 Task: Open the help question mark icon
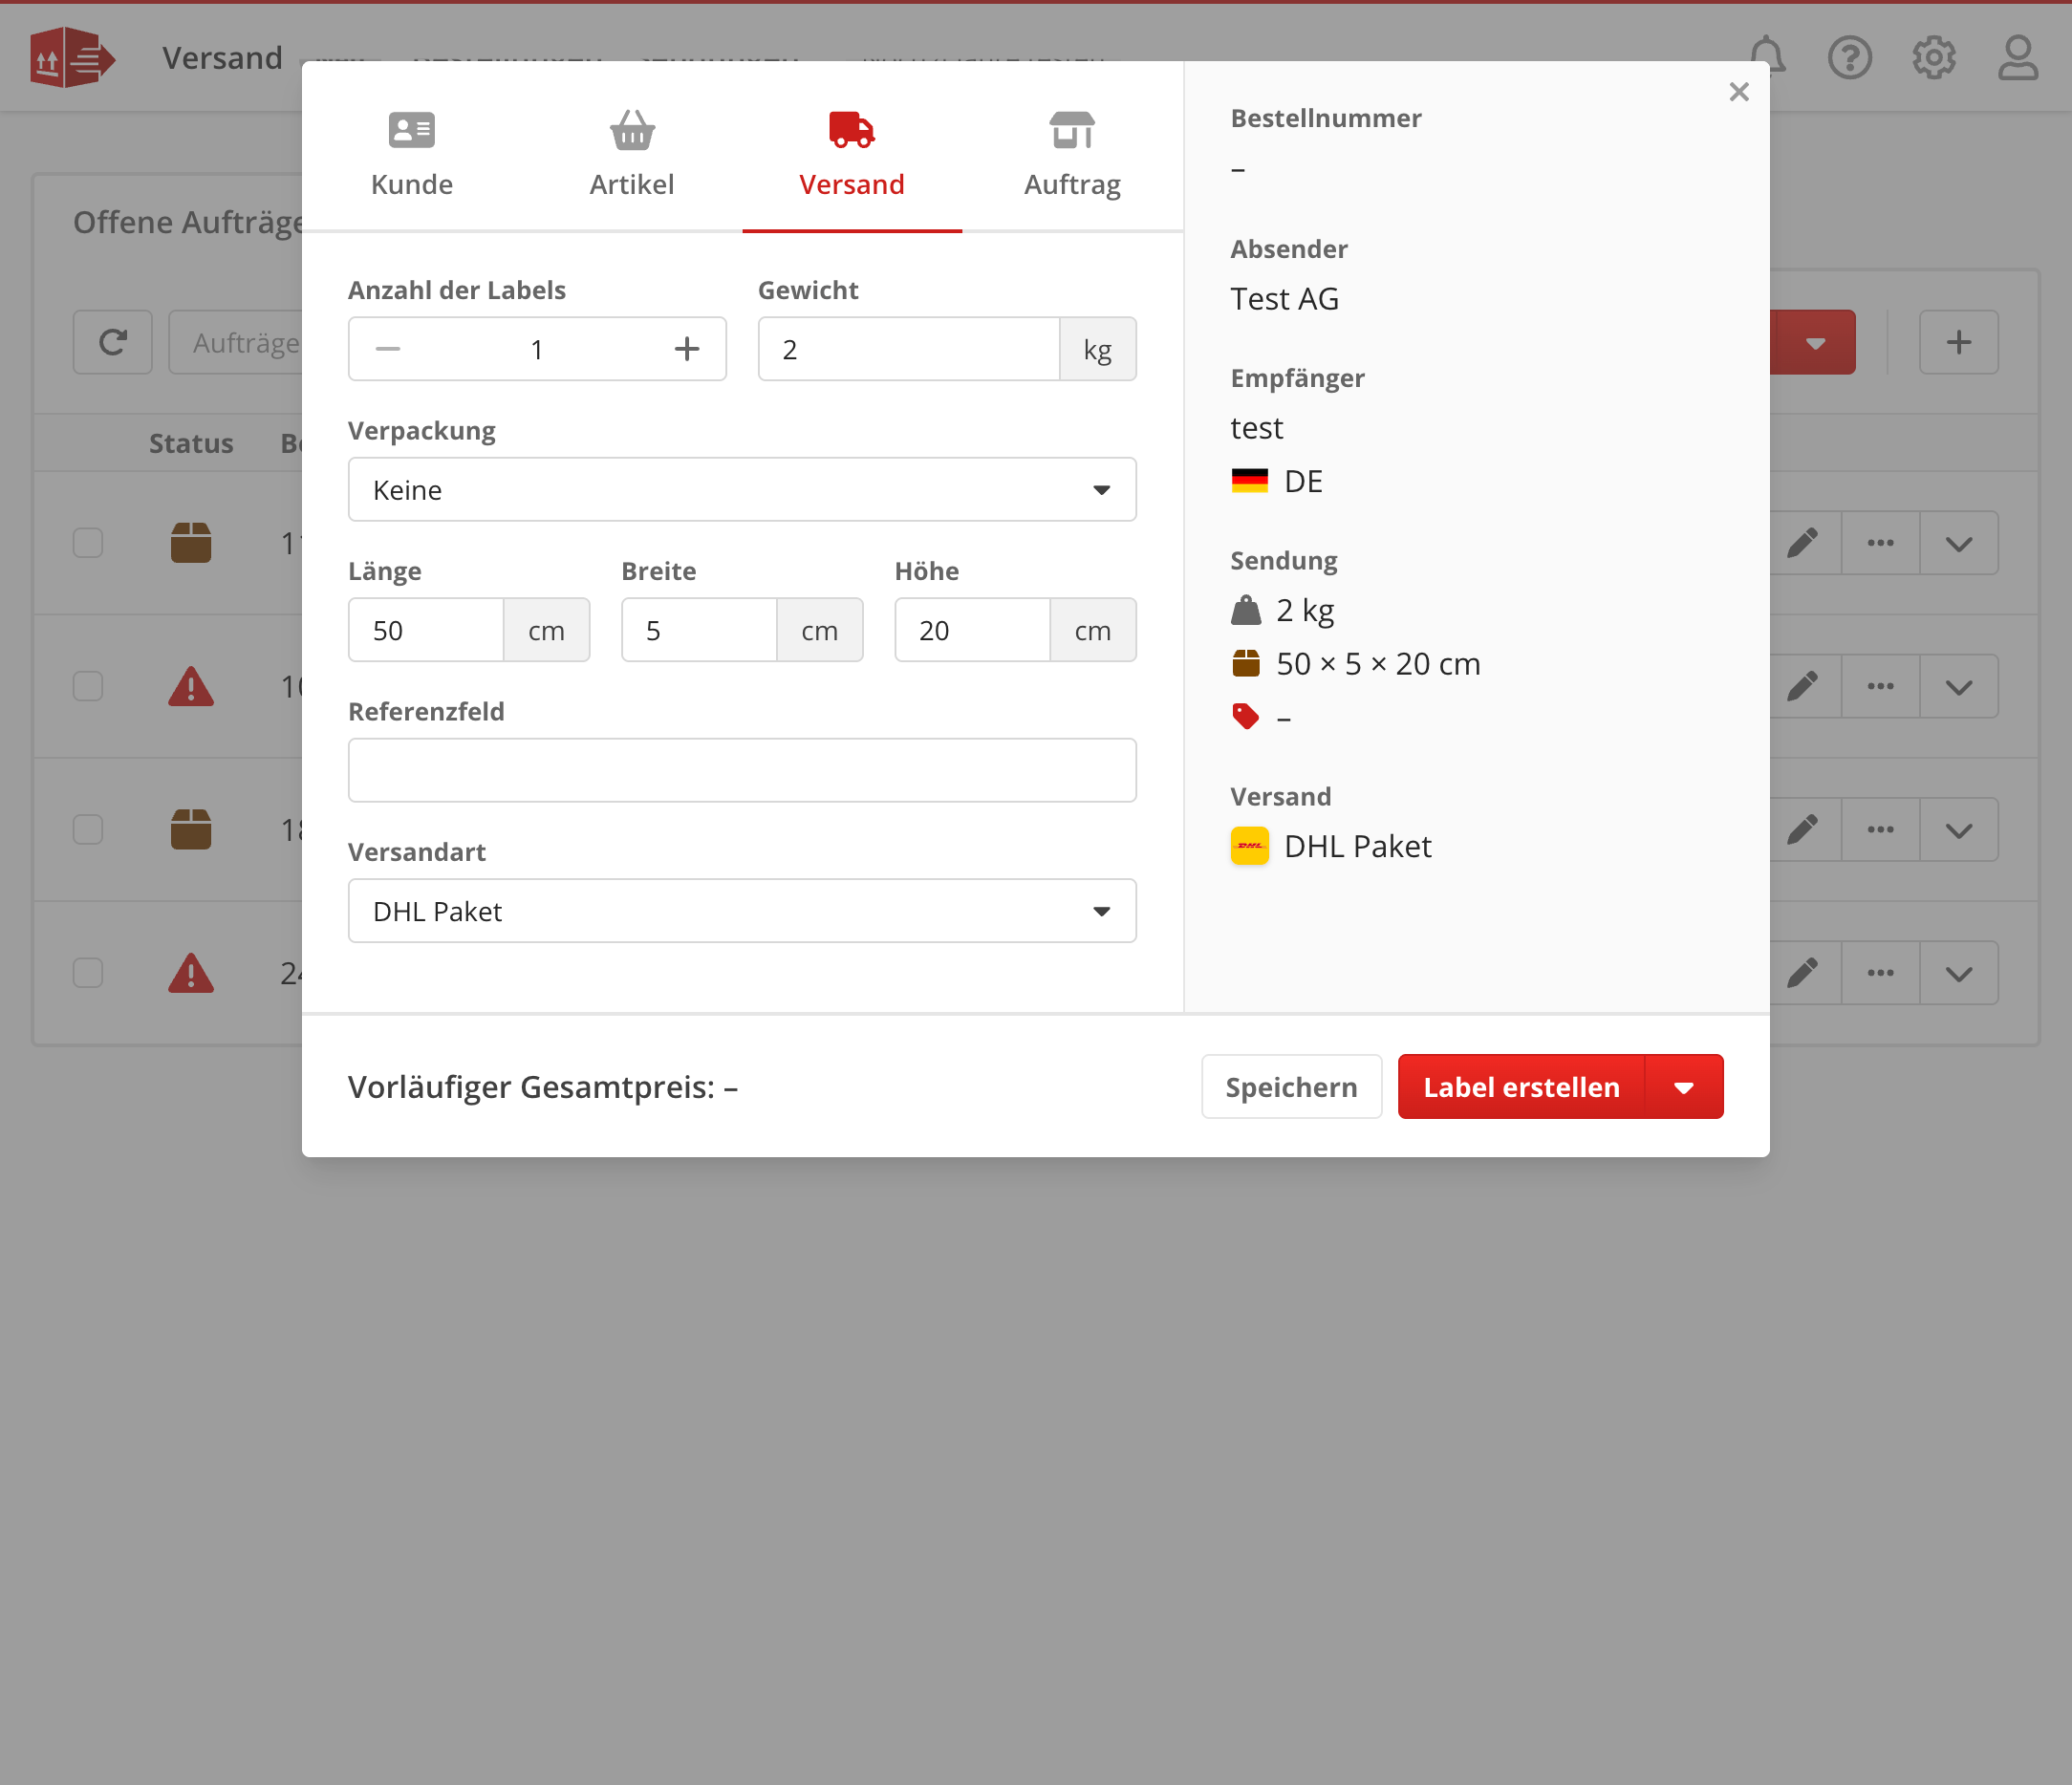tap(1850, 57)
